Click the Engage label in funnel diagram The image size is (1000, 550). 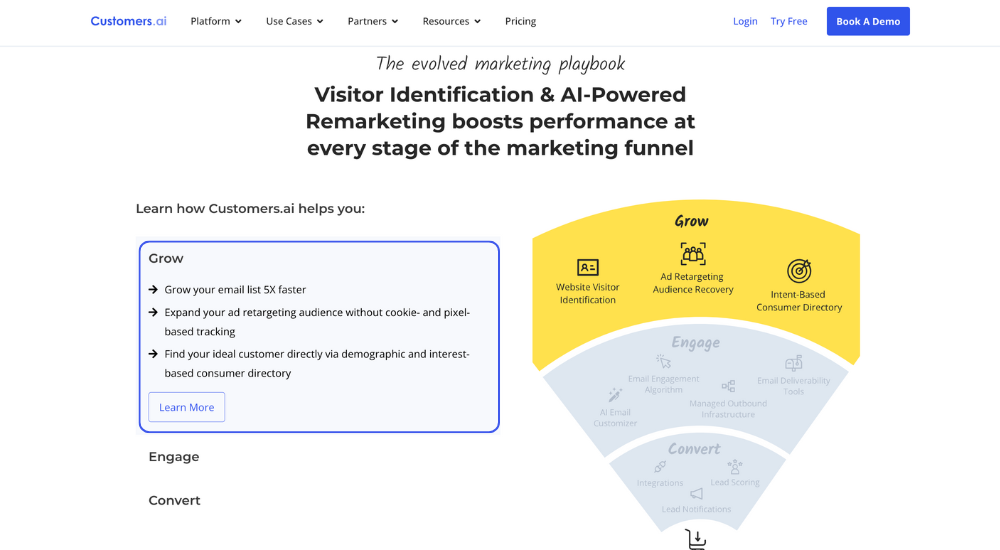(x=696, y=343)
